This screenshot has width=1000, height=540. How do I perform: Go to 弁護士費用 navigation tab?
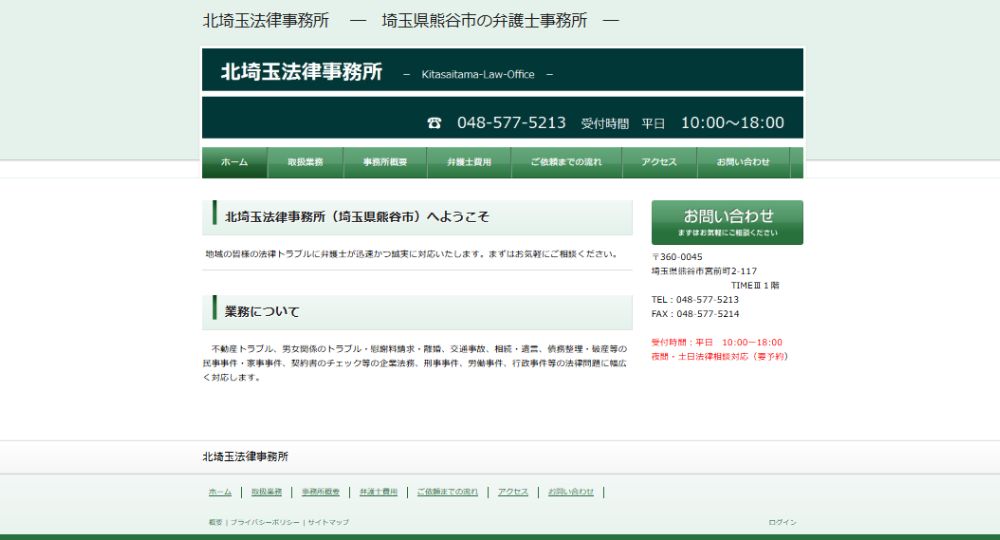coord(469,162)
